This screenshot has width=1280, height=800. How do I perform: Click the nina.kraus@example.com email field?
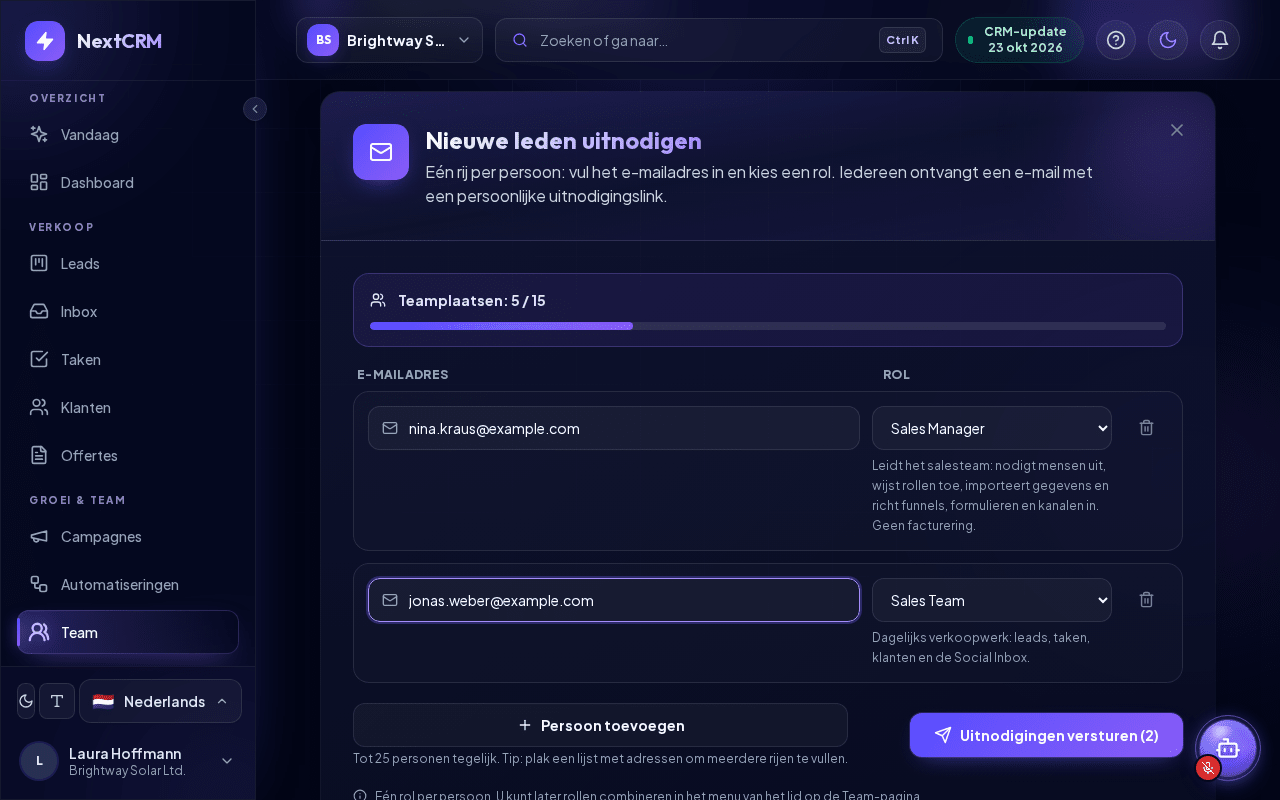click(x=614, y=428)
